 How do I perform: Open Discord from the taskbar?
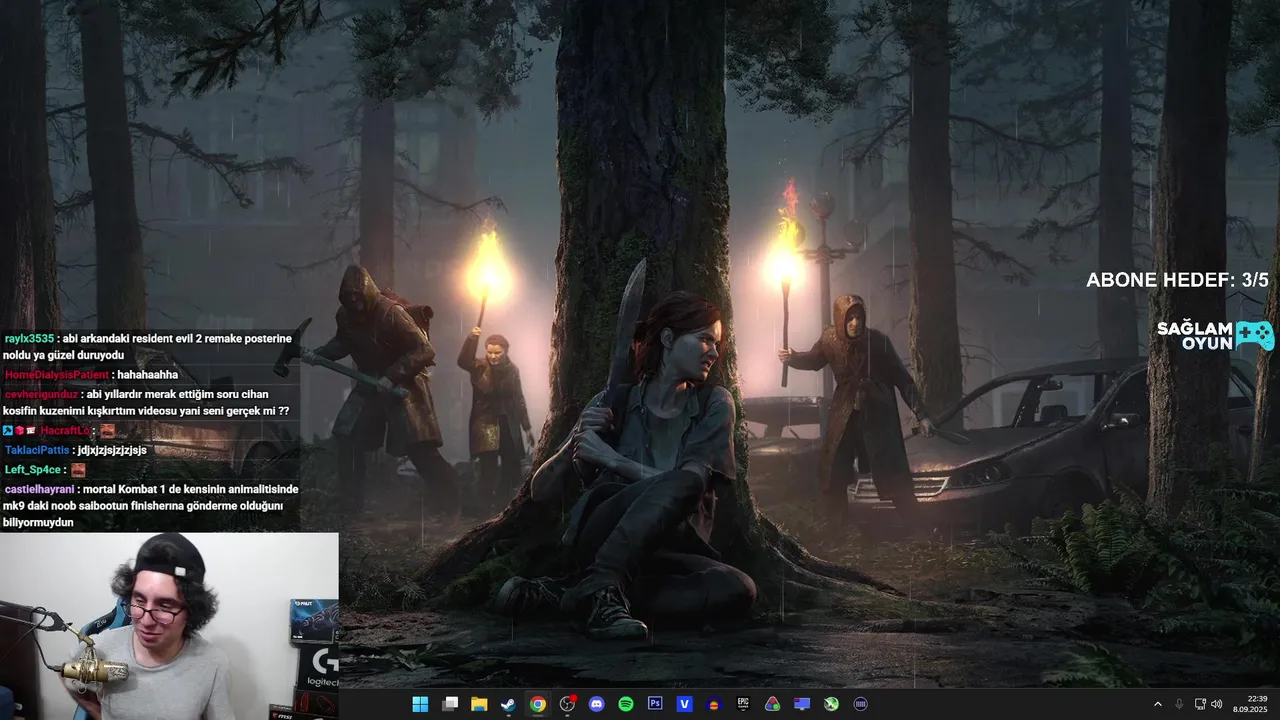pos(597,704)
